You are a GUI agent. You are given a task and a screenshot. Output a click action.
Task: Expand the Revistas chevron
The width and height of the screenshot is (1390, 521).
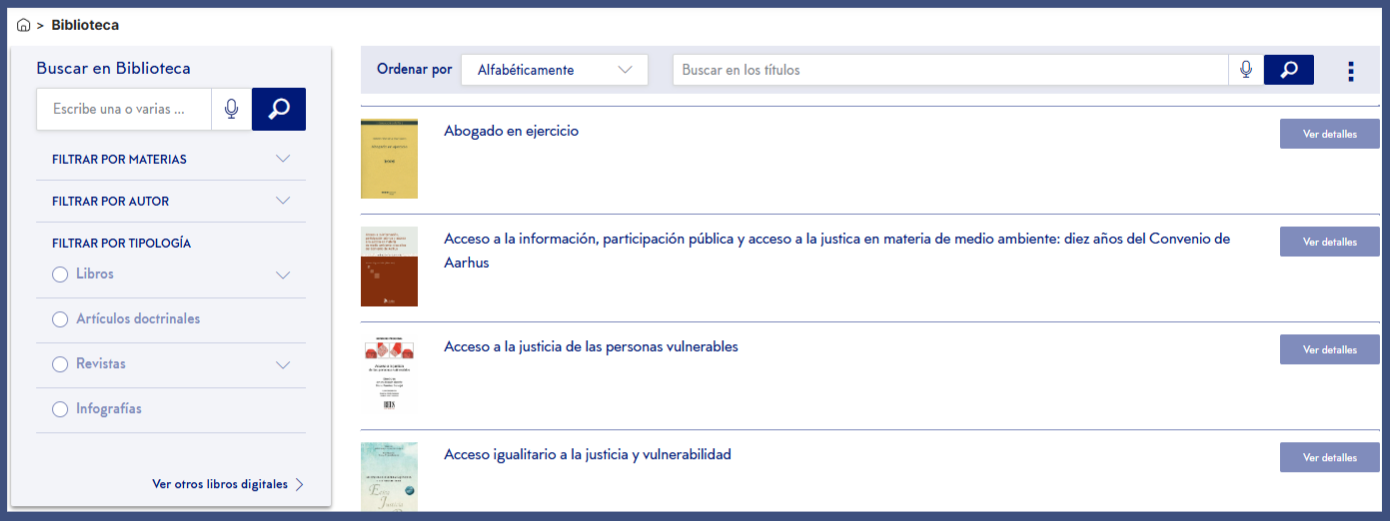click(283, 365)
